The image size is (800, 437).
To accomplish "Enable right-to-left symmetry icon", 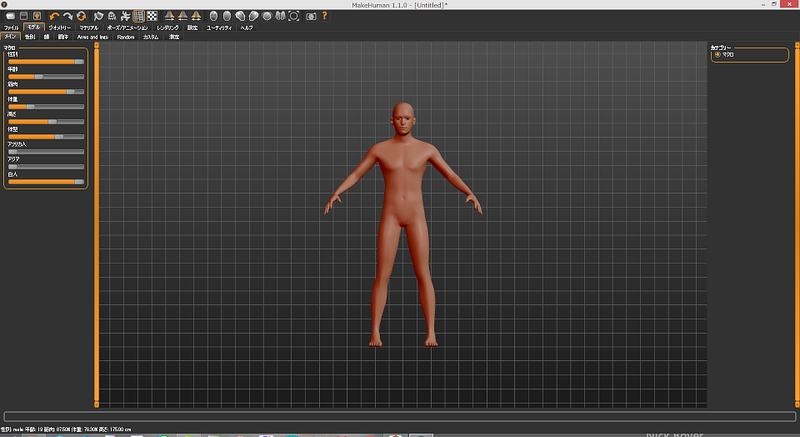I will pos(169,16).
